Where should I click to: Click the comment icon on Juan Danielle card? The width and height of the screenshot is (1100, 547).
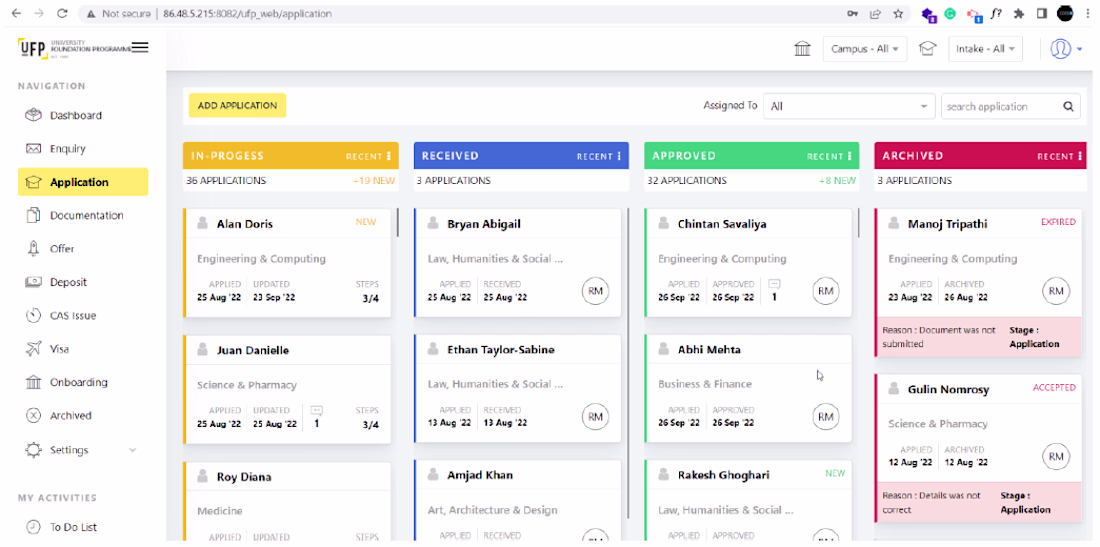point(316,410)
